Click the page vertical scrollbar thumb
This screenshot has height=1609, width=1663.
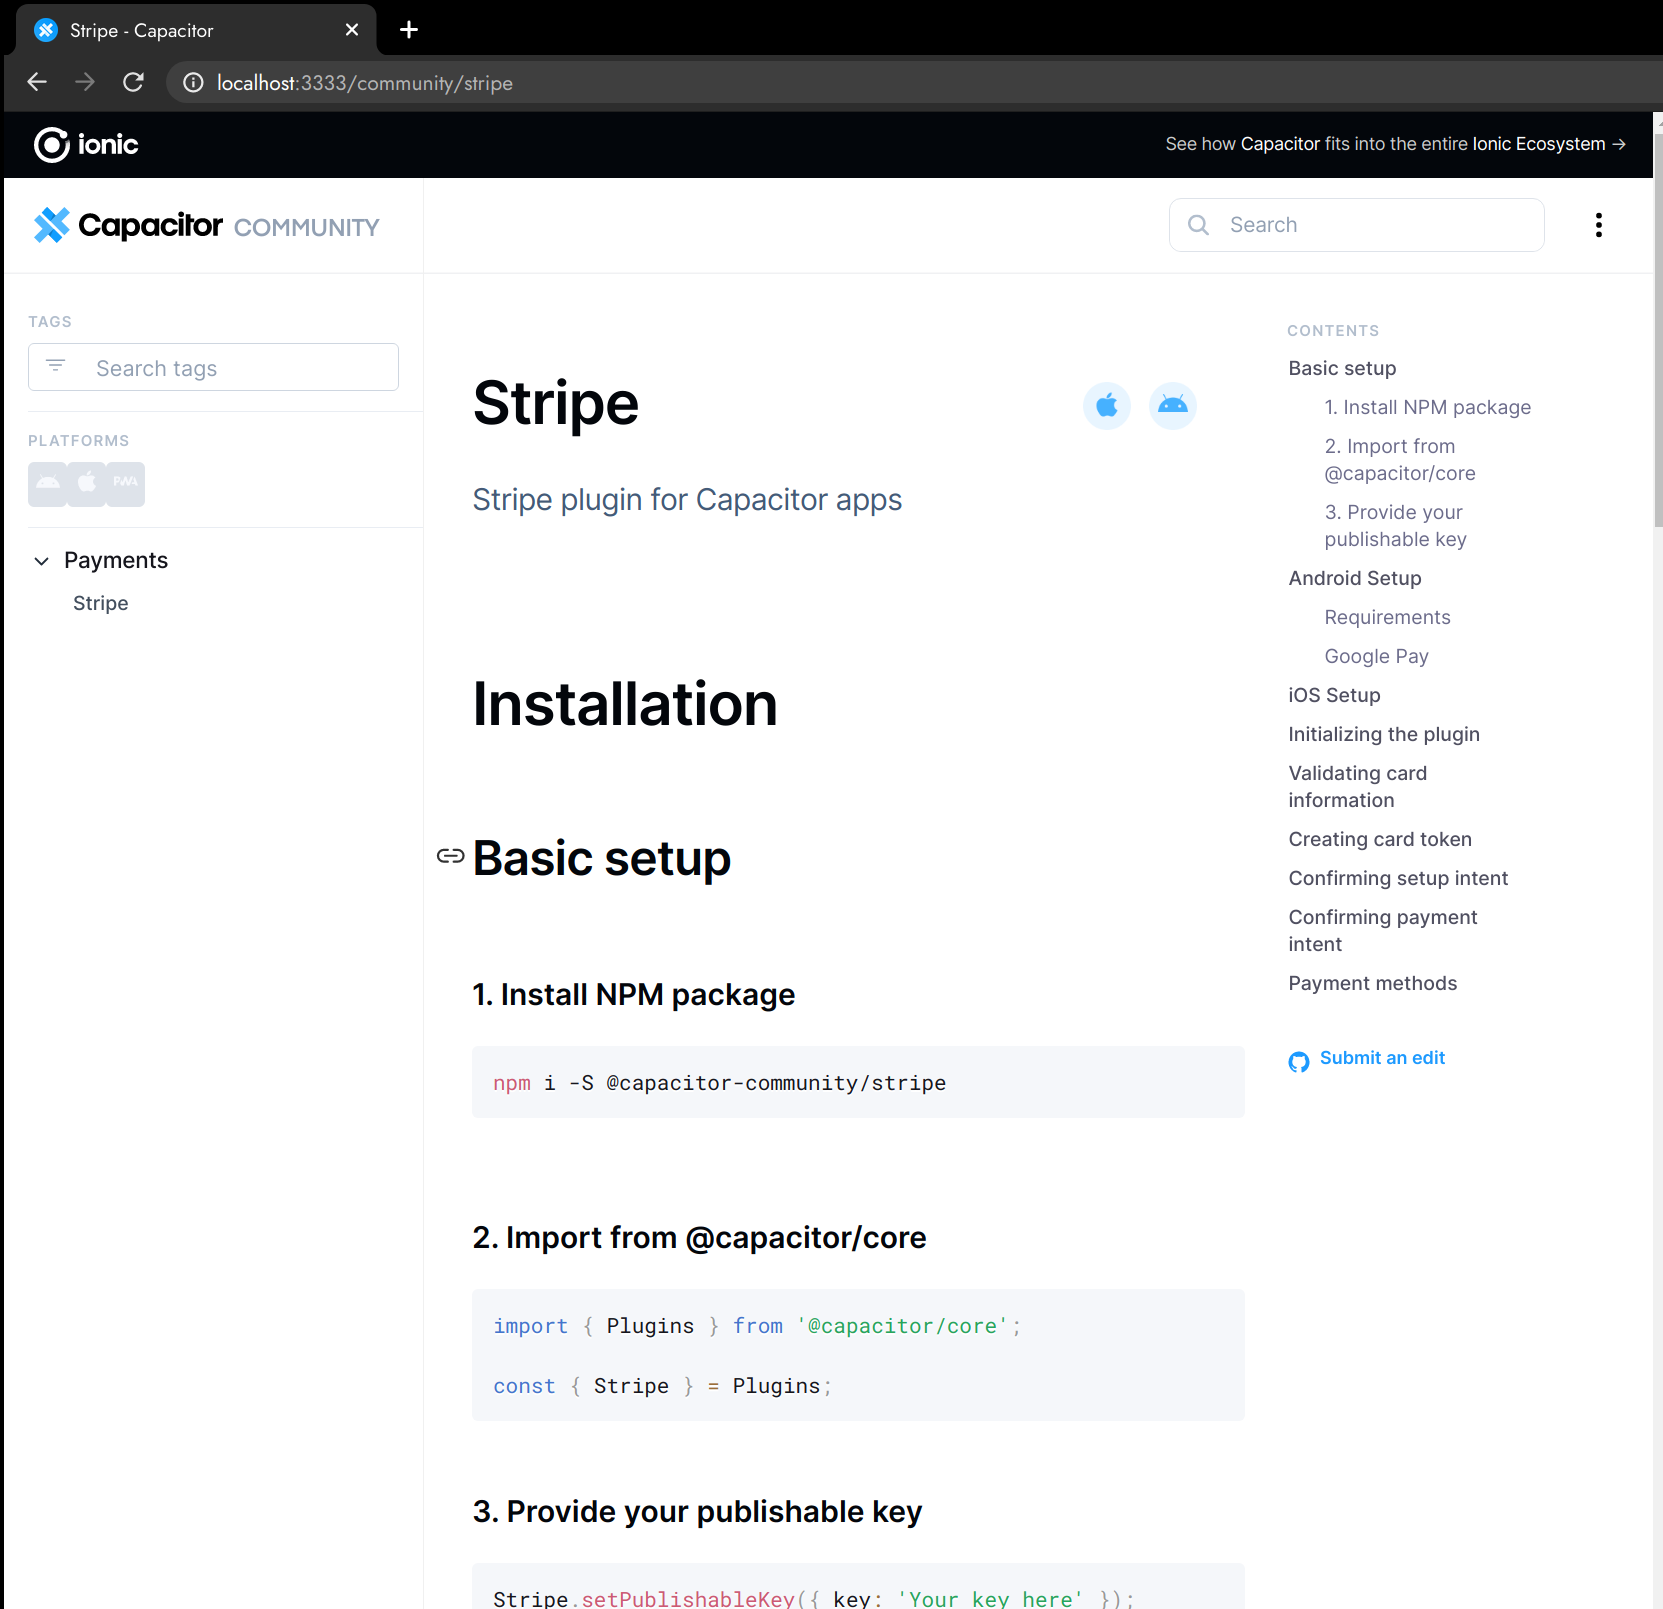pyautogui.click(x=1657, y=330)
